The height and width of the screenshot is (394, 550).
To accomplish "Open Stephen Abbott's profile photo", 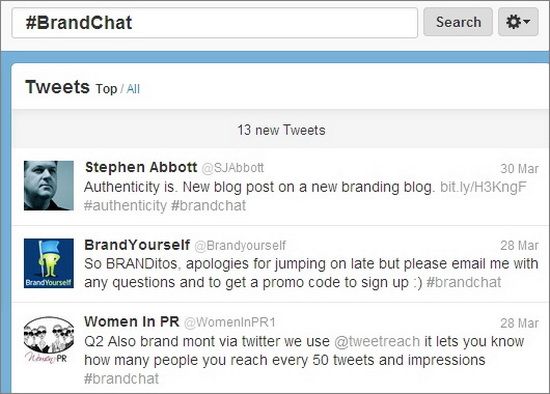I will pyautogui.click(x=49, y=186).
